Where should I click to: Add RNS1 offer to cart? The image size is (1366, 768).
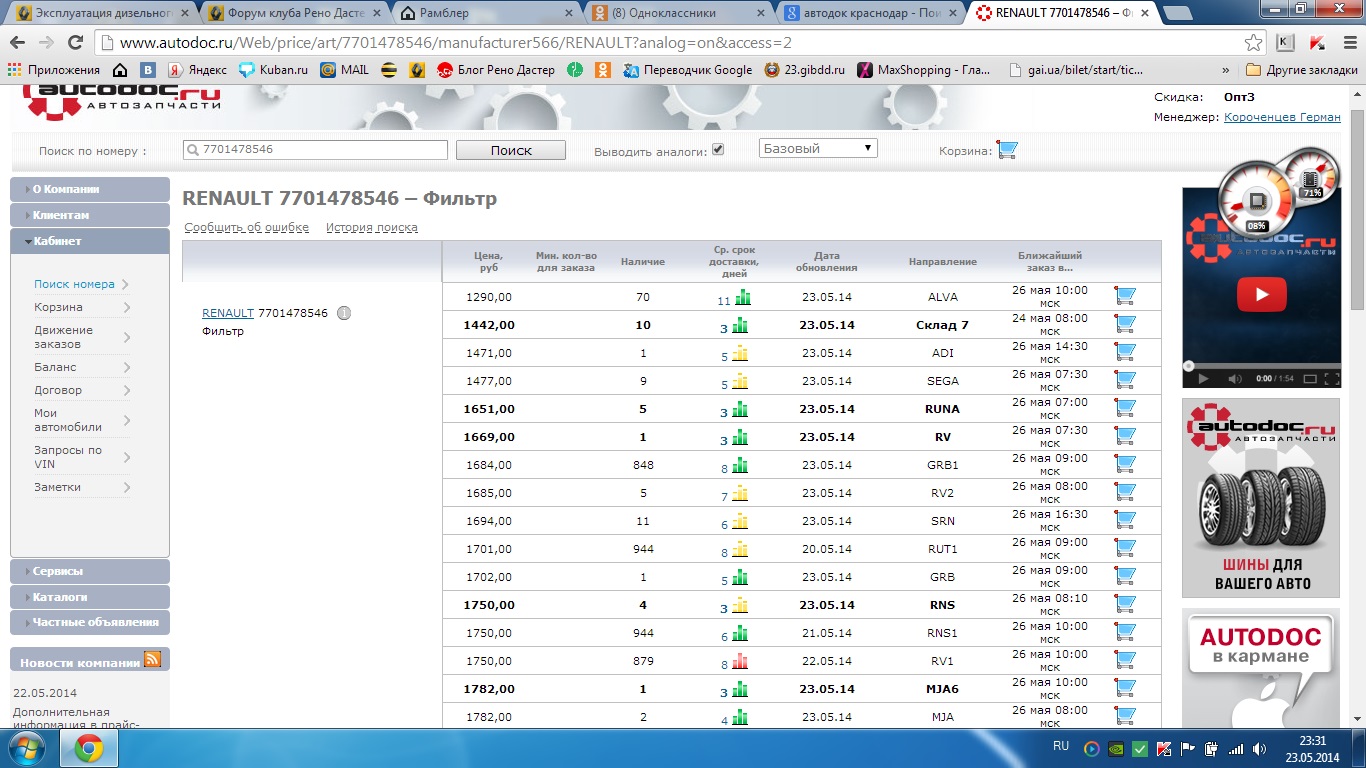click(1125, 632)
